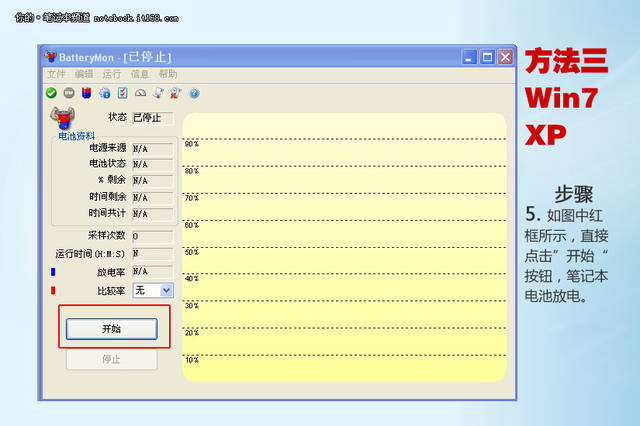The width and height of the screenshot is (640, 426).
Task: Click the BatteryMon title bar app icon
Action: (52, 57)
